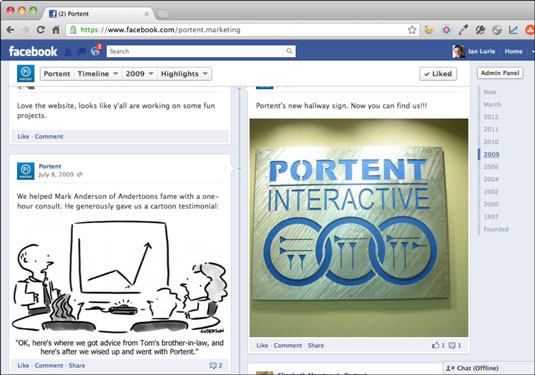Click Portent avatar on July 8 post
Image resolution: width=535 pixels, height=375 pixels.
[26, 171]
